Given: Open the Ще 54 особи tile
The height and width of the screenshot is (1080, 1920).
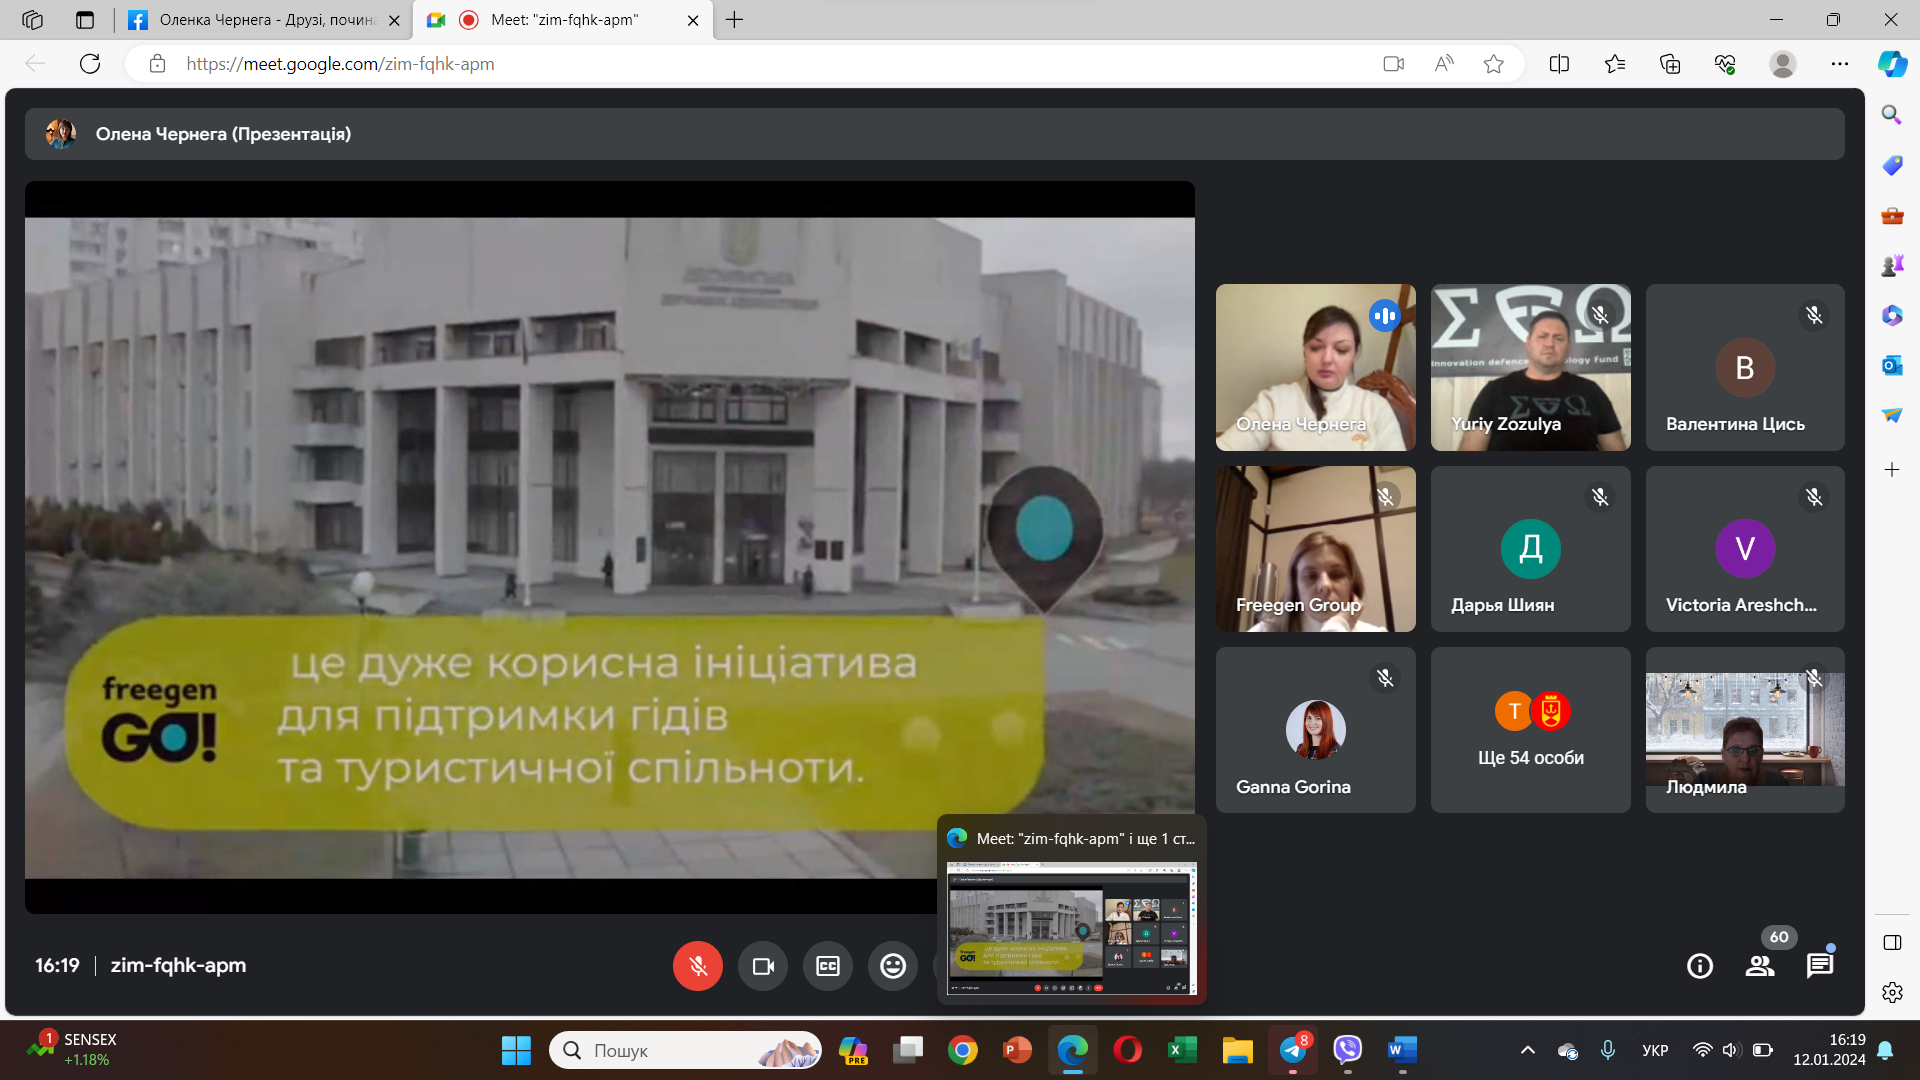Looking at the screenshot, I should [1530, 729].
